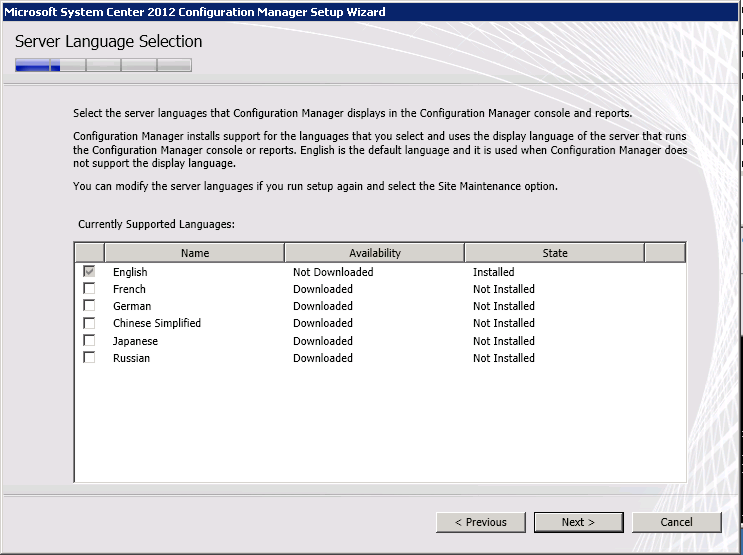Click Russian's Downloaded availability cell
Screen dimensions: 743x555
coord(323,358)
